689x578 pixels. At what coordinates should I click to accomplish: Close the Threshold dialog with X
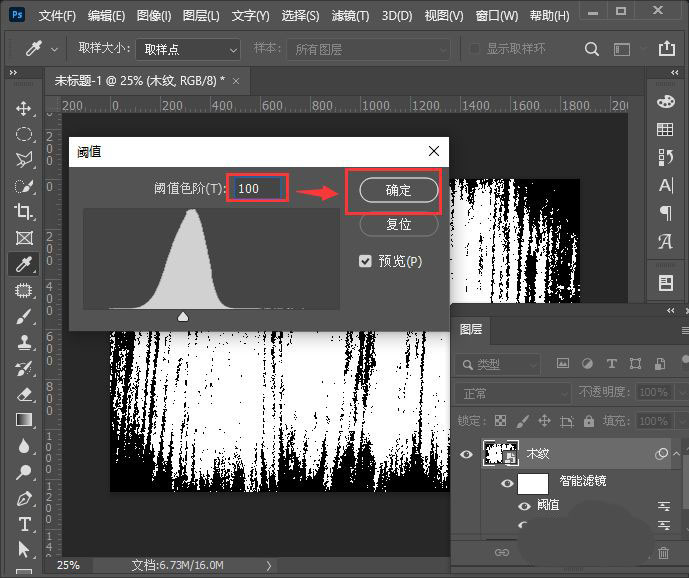coord(434,151)
